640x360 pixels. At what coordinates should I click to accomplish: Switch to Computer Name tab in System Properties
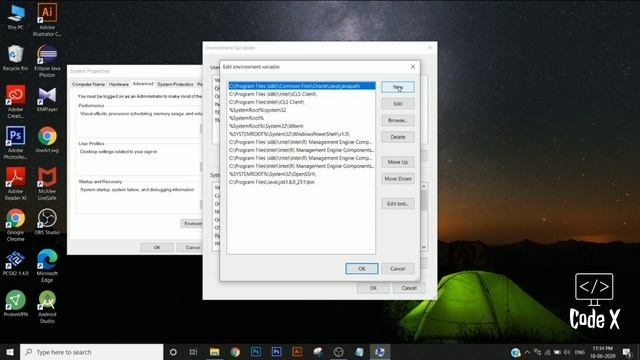point(88,84)
